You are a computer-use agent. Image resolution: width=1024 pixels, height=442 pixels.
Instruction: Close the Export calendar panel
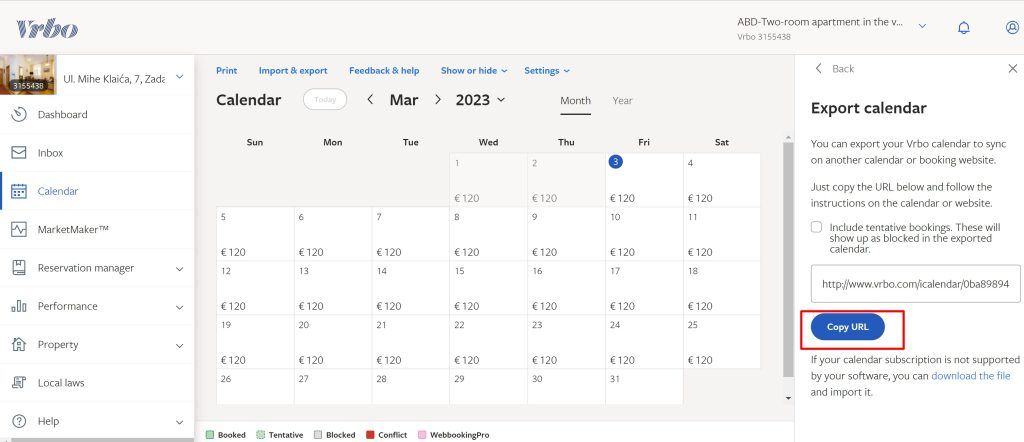click(1012, 68)
